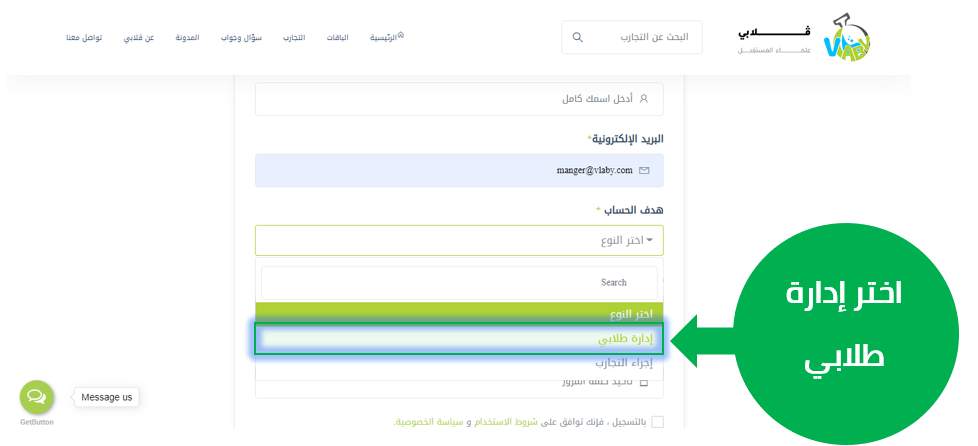Click the dropdown Search input field

pos(459,282)
